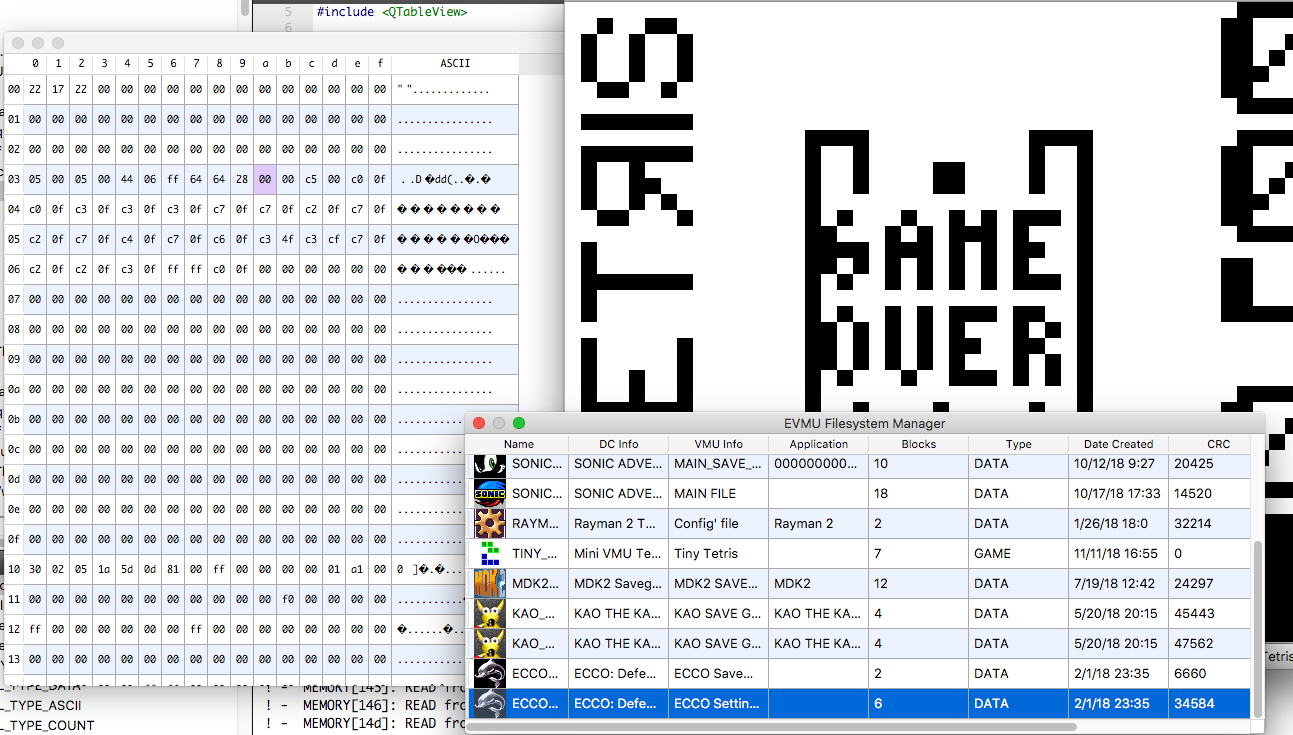Click the MDK2 save file icon
Image resolution: width=1293 pixels, height=735 pixels.
pyautogui.click(x=489, y=583)
